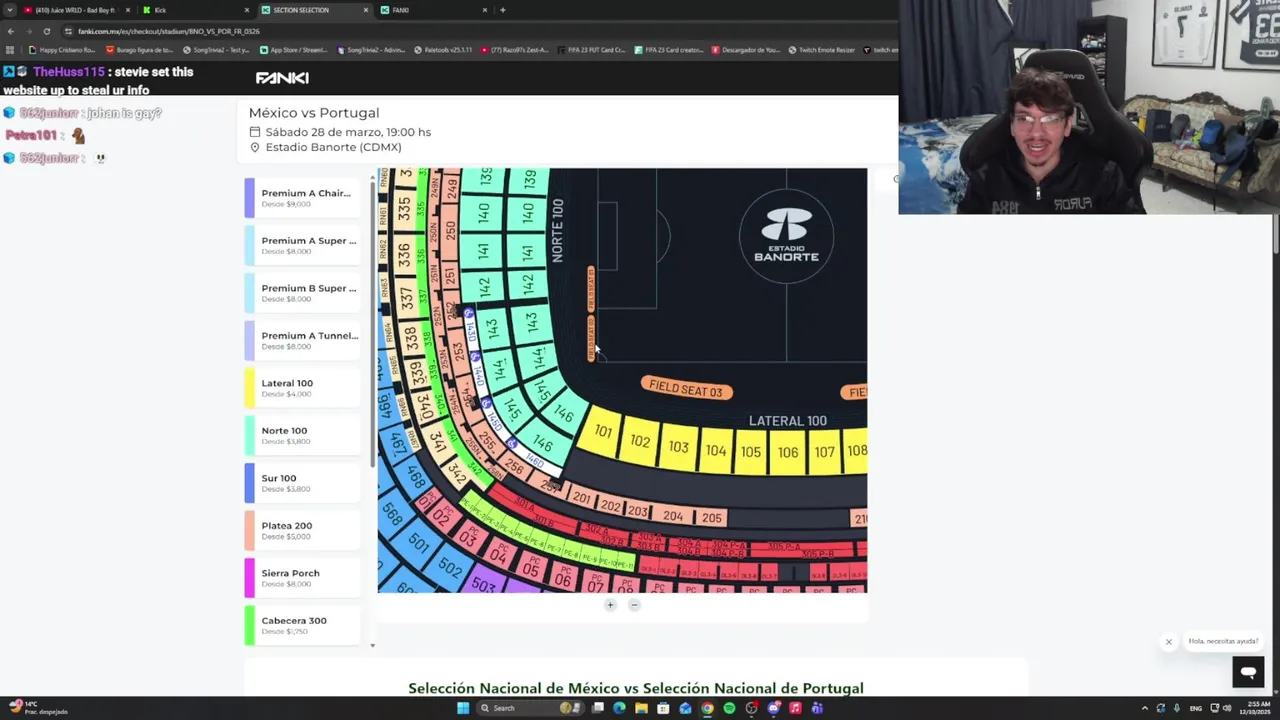Select section 204 in Platea ring
The height and width of the screenshot is (720, 1280).
coord(673,516)
